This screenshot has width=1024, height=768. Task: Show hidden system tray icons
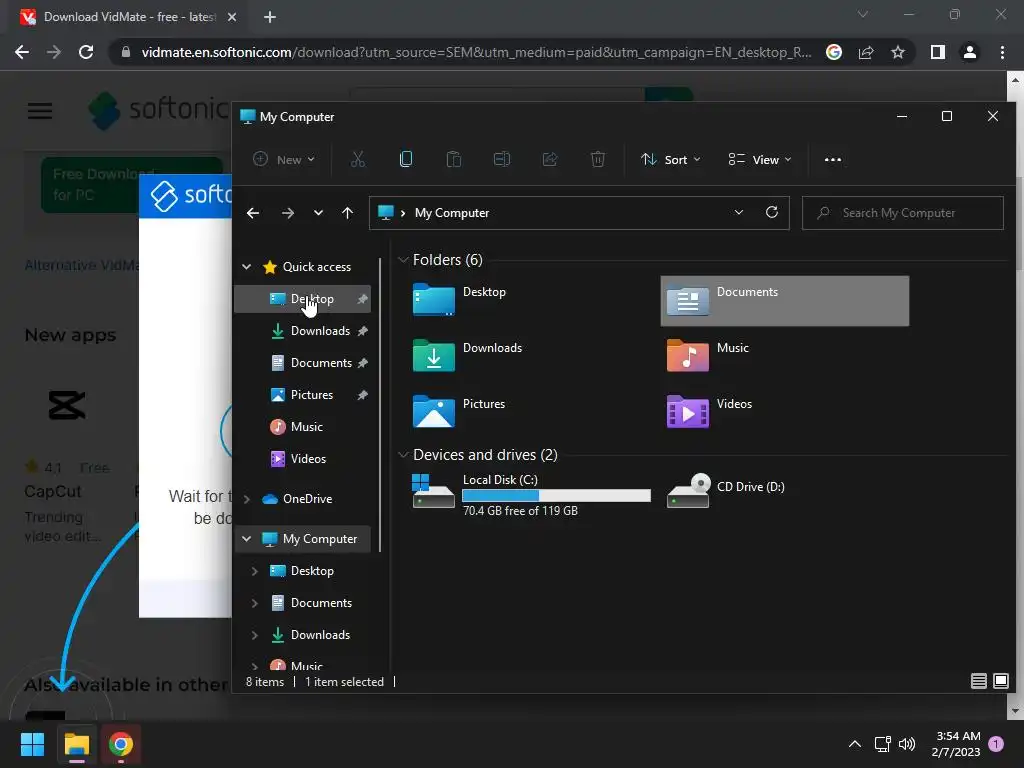[x=854, y=744]
